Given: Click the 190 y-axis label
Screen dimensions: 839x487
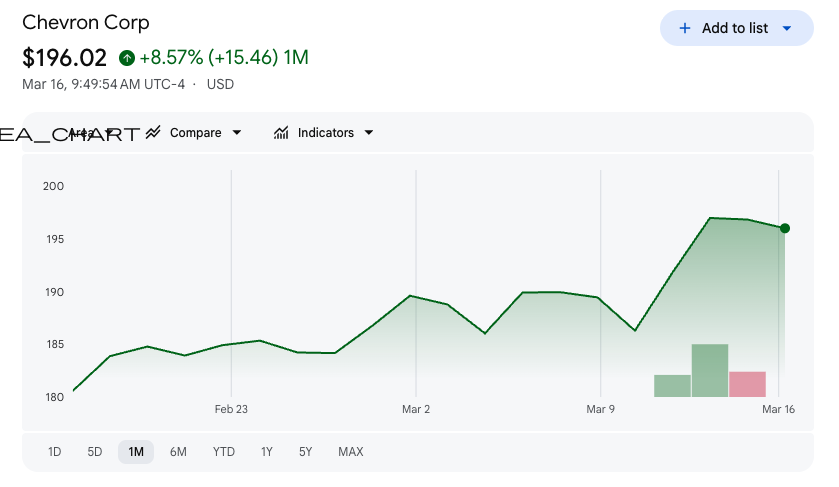Looking at the screenshot, I should [x=54, y=292].
